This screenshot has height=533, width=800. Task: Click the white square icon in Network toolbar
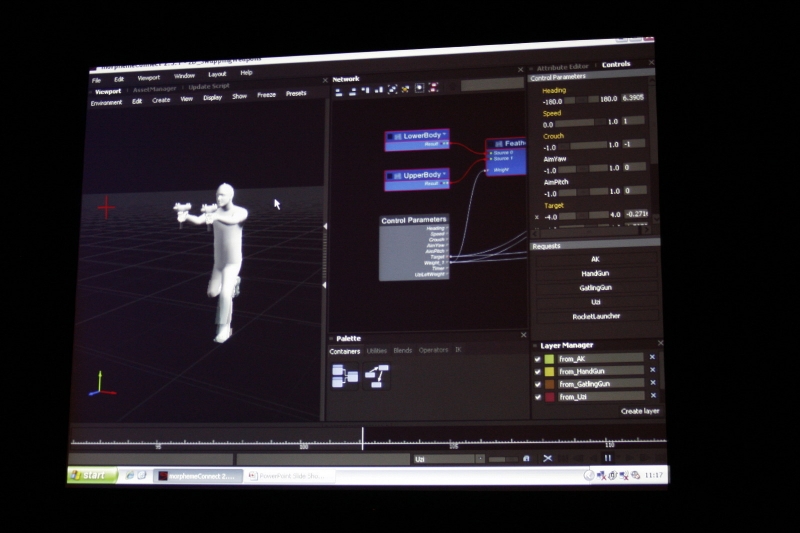tap(419, 88)
